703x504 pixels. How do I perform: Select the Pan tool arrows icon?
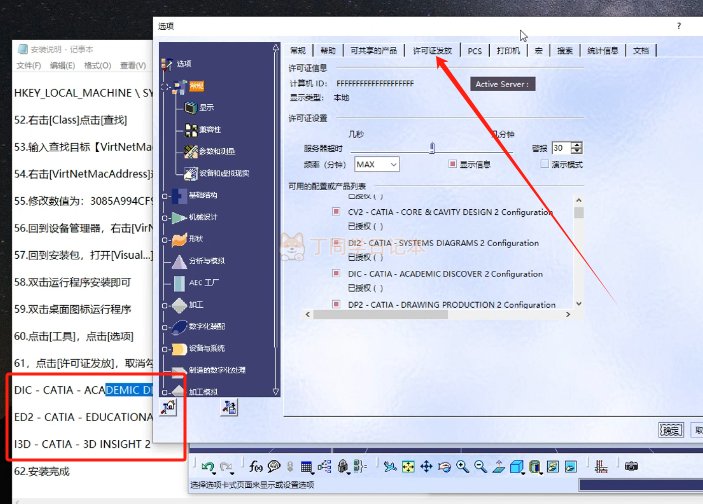[426, 467]
